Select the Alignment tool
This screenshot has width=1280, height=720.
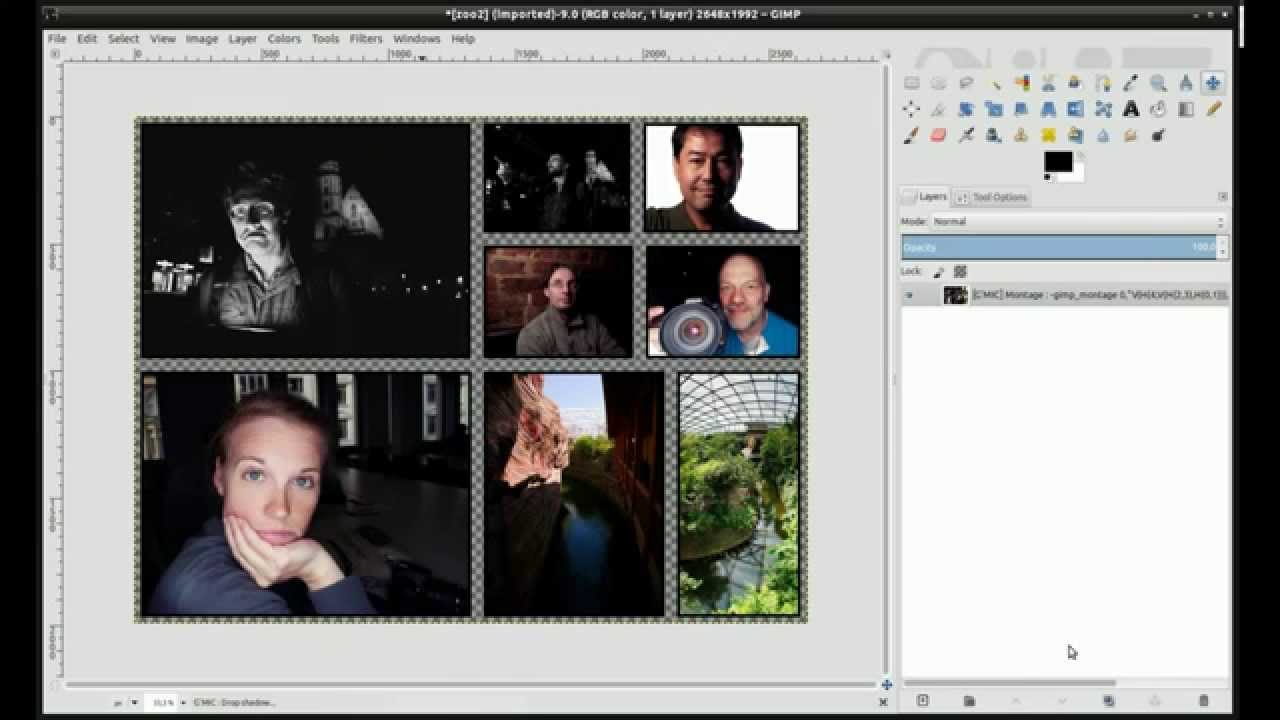coord(911,109)
